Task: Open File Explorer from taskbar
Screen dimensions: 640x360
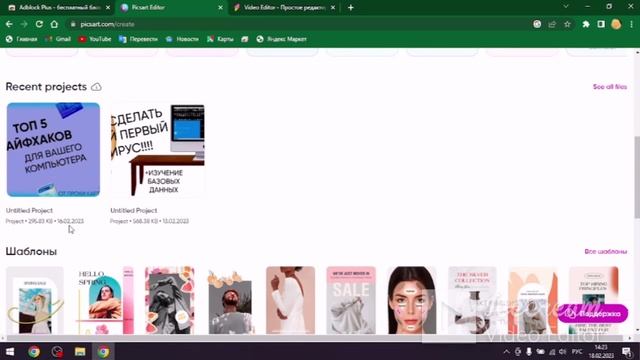Action: (80, 351)
